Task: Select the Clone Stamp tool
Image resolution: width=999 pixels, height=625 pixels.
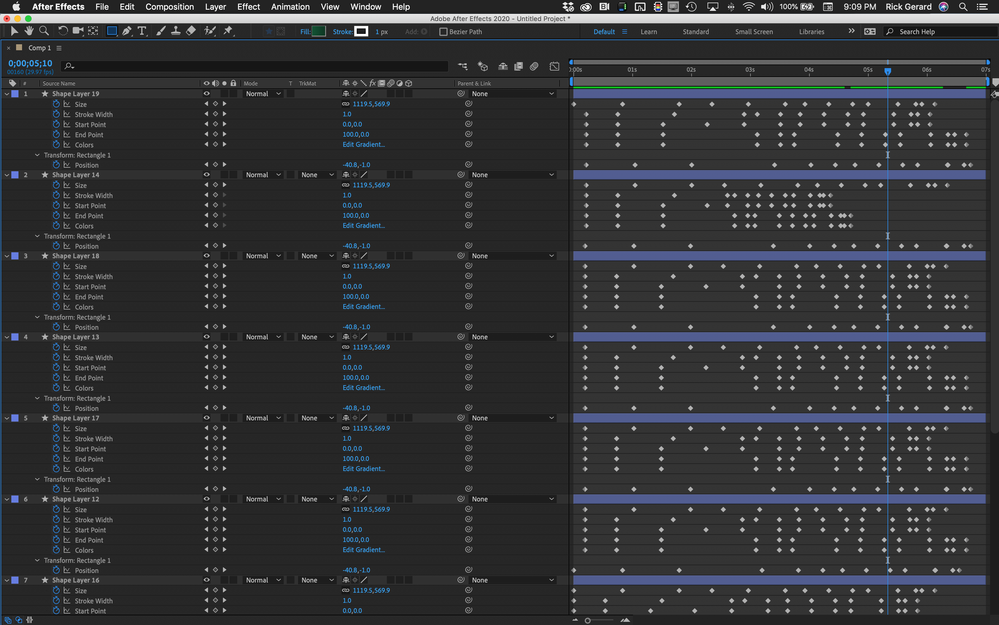Action: 176,31
